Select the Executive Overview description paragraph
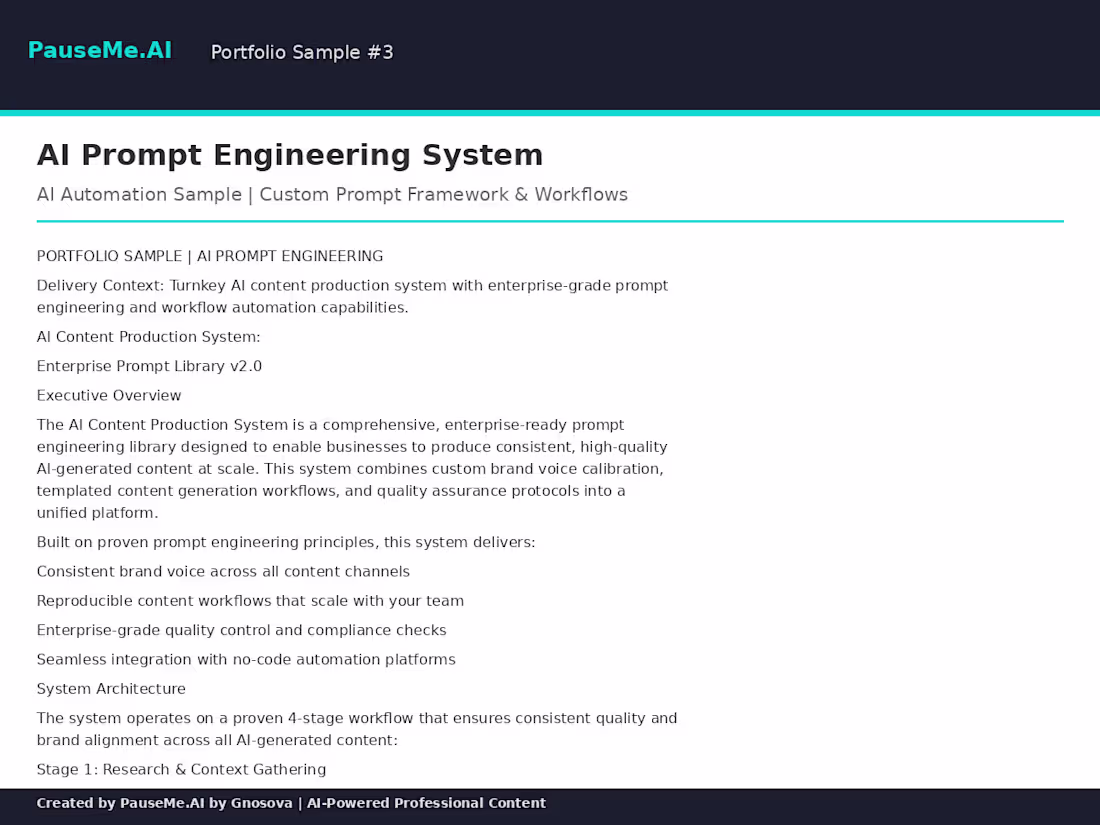The image size is (1100, 825). (351, 468)
